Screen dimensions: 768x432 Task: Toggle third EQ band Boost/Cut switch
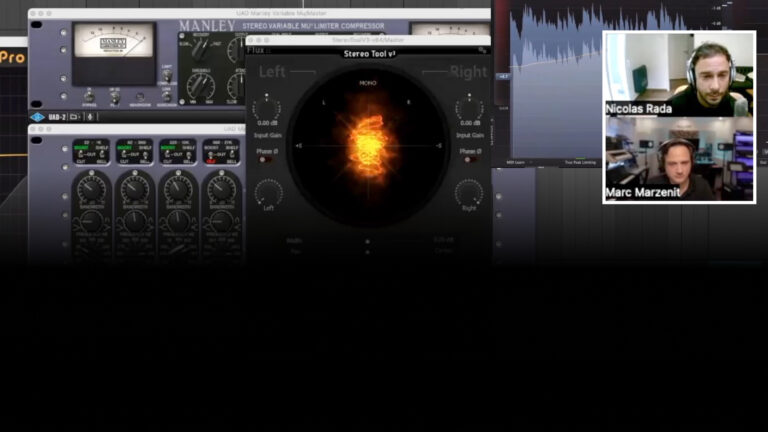(x=168, y=155)
